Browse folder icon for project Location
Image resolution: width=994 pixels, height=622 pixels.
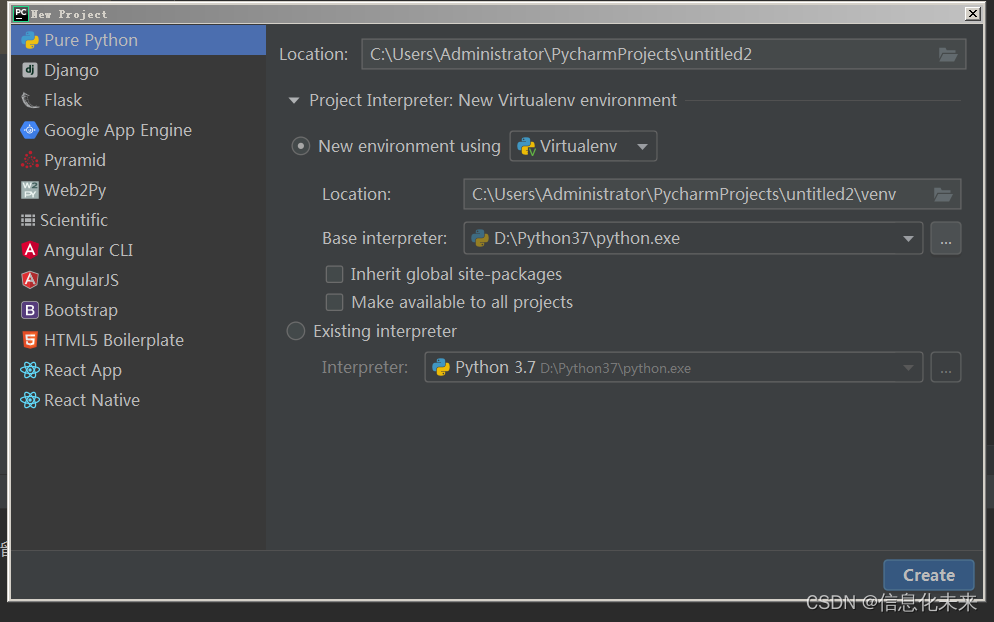click(948, 55)
